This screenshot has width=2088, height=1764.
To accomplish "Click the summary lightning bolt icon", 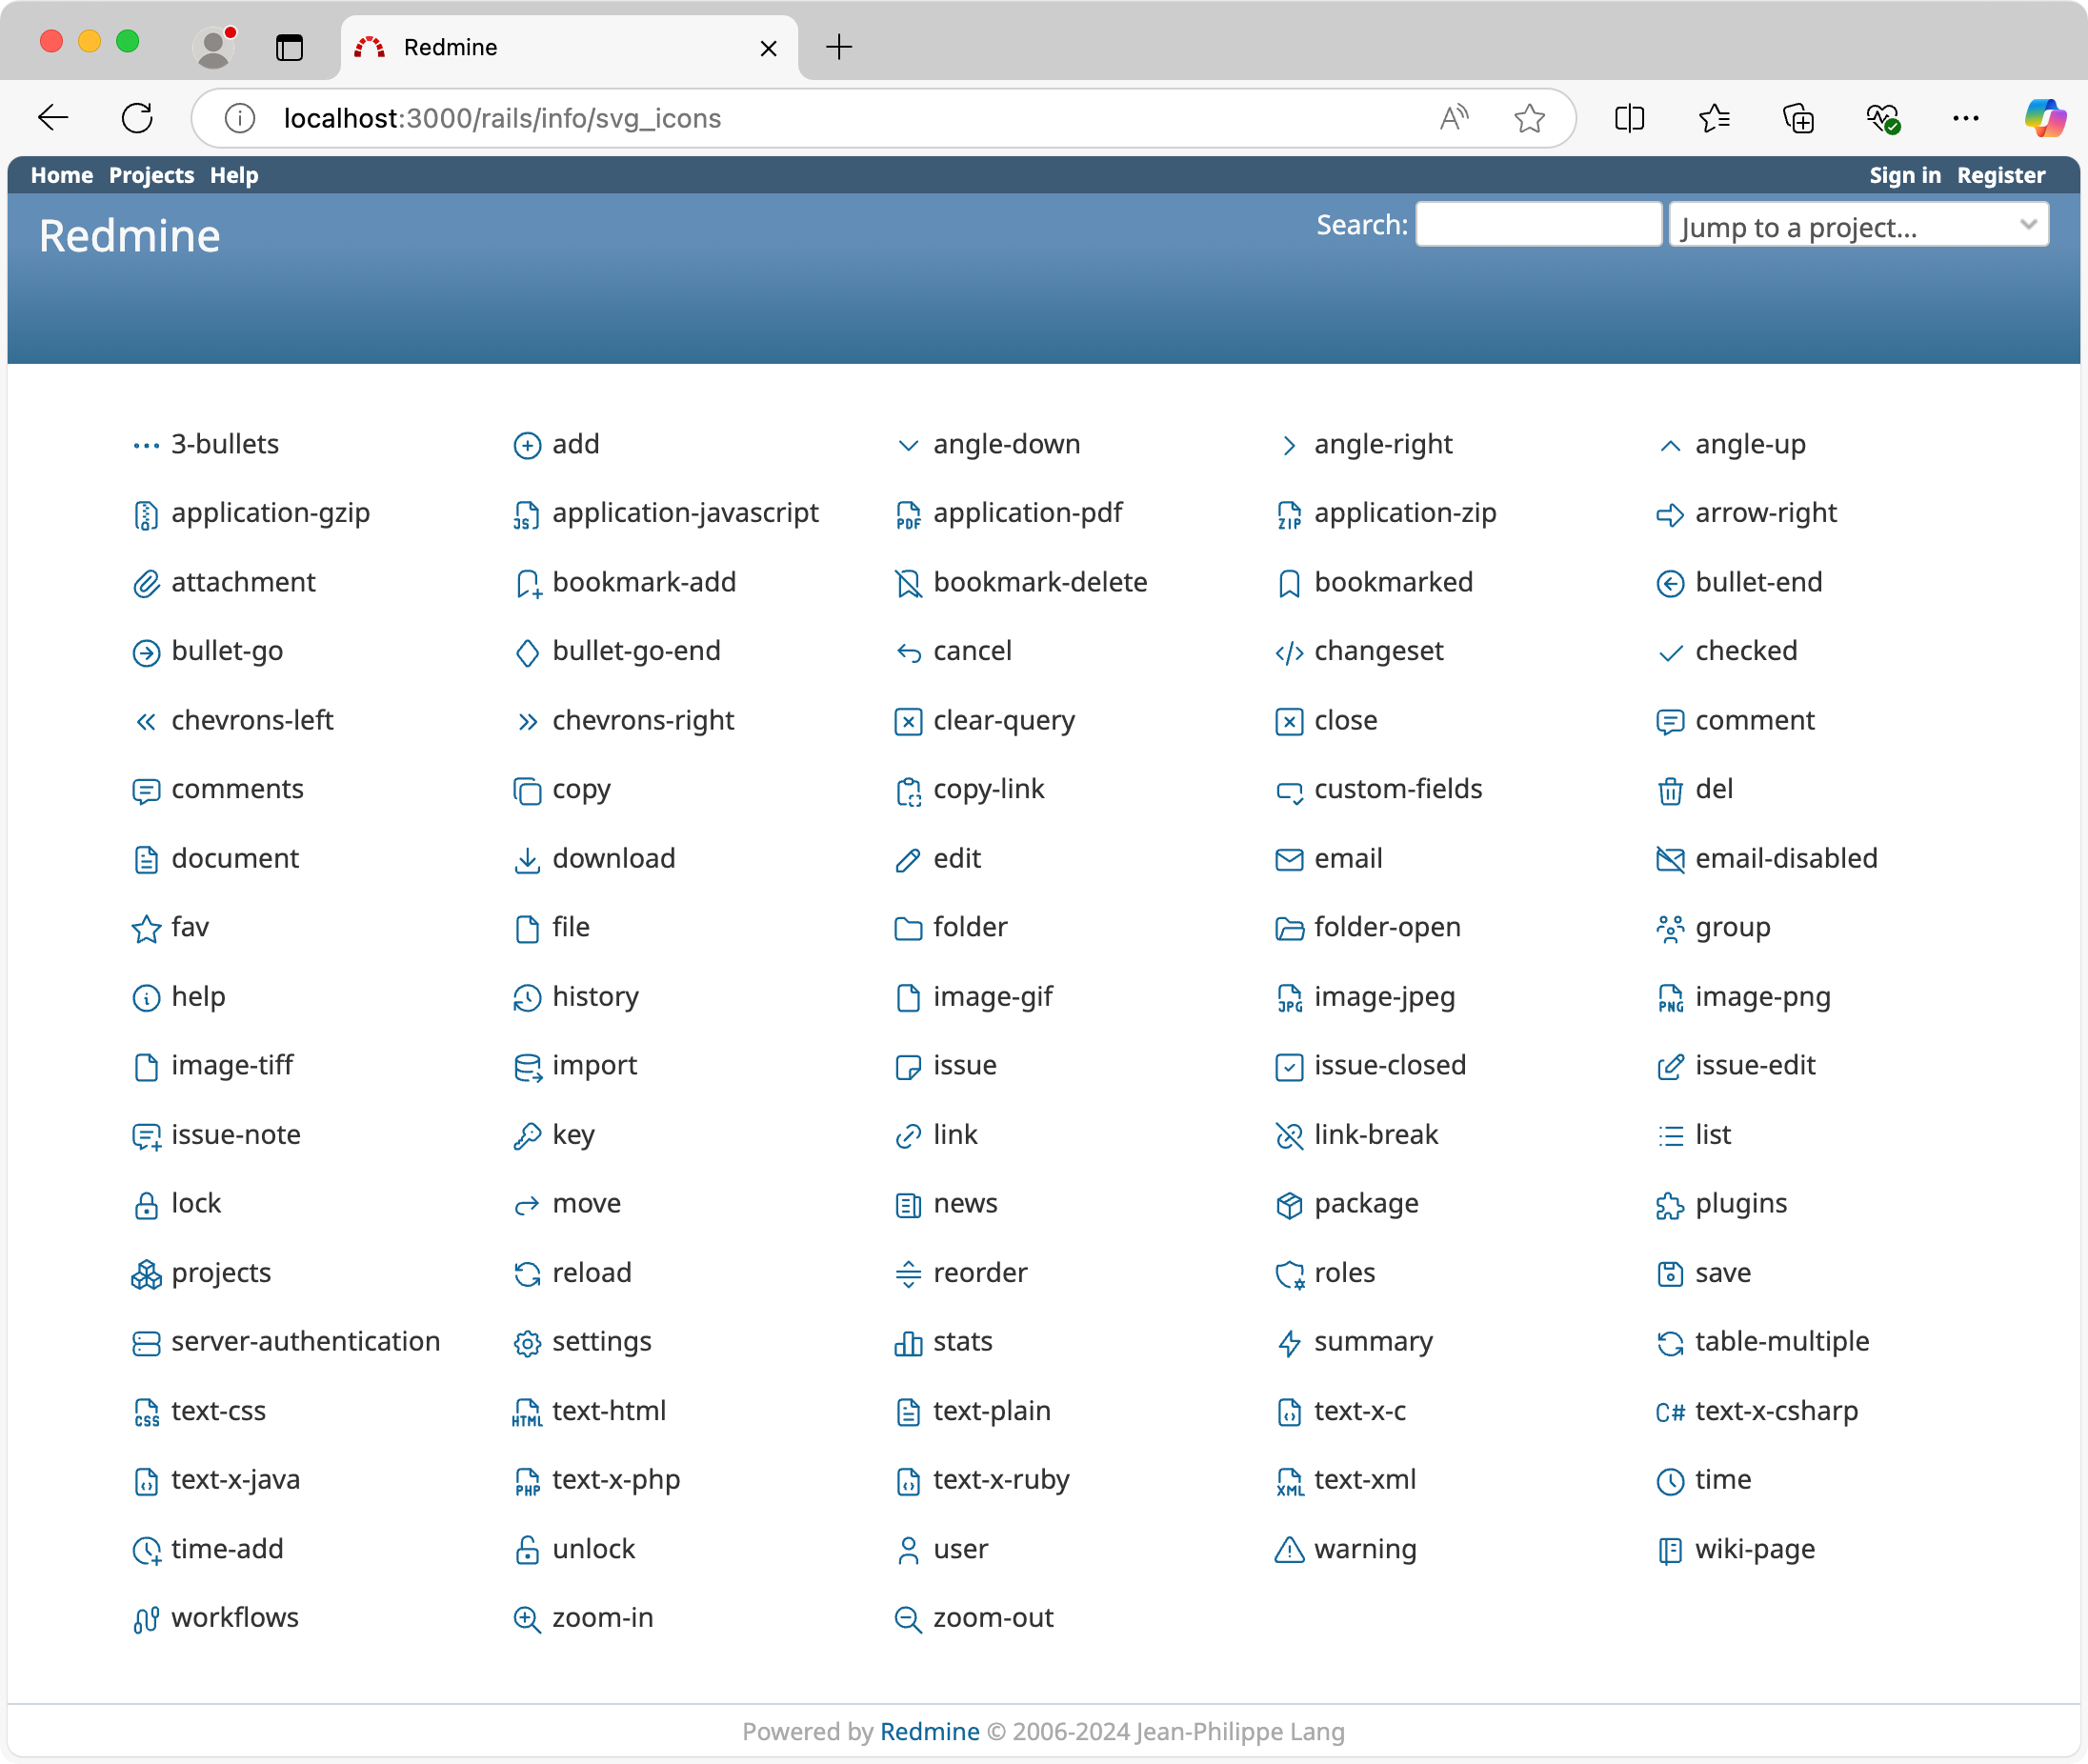I will 1289,1343.
